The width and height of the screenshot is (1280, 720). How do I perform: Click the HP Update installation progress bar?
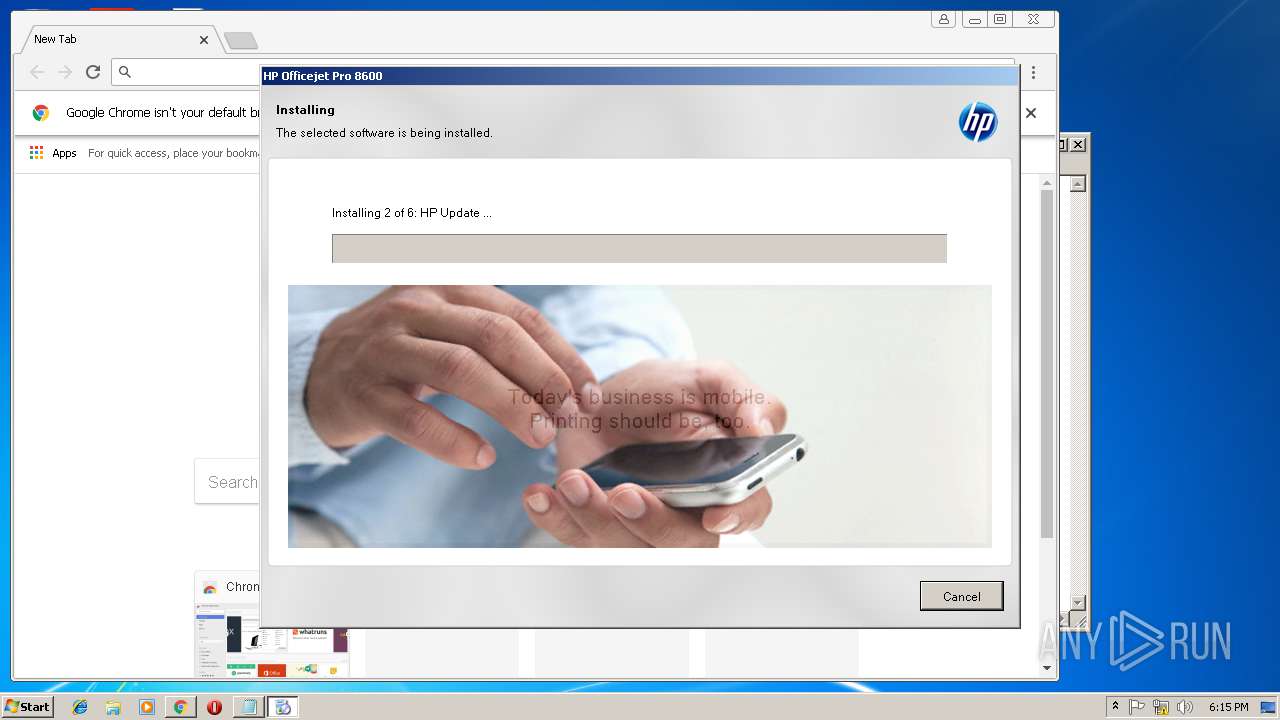[639, 249]
